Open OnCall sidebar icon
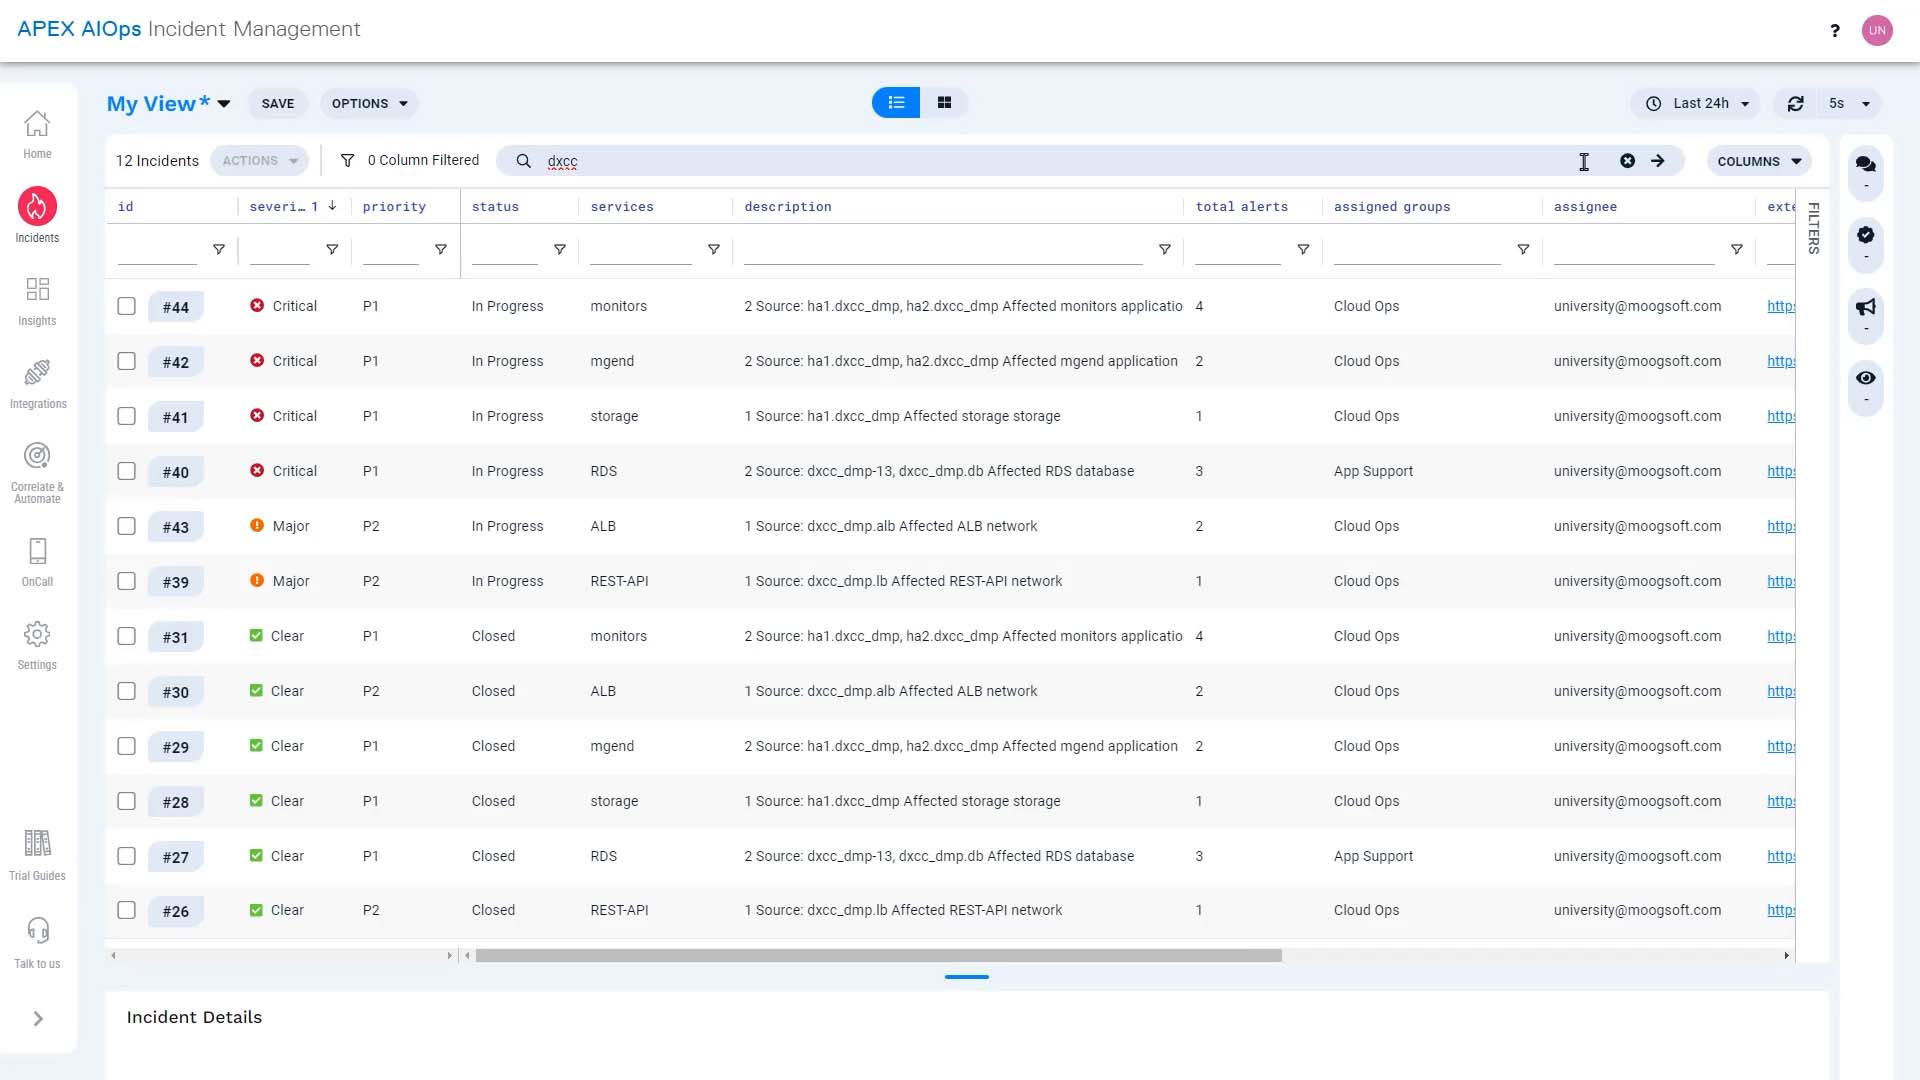Viewport: 1920px width, 1080px height. 37,562
